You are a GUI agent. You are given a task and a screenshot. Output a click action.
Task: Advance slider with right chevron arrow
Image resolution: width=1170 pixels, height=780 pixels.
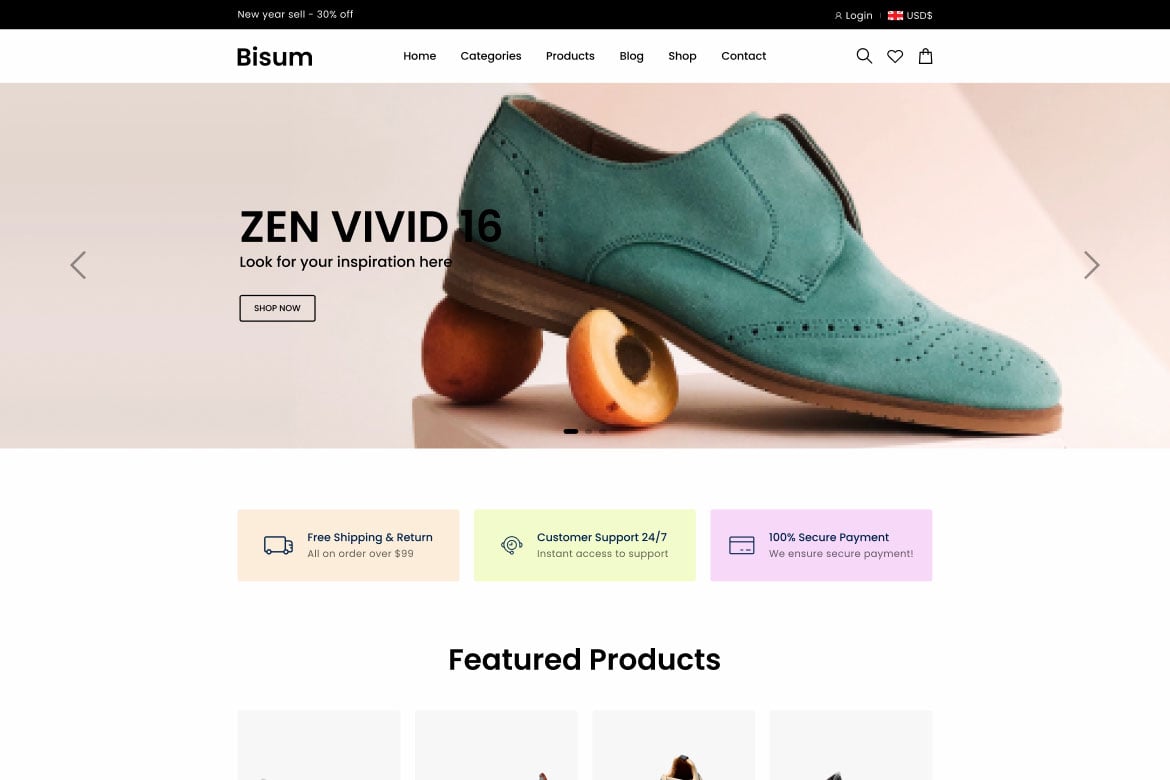1091,265
